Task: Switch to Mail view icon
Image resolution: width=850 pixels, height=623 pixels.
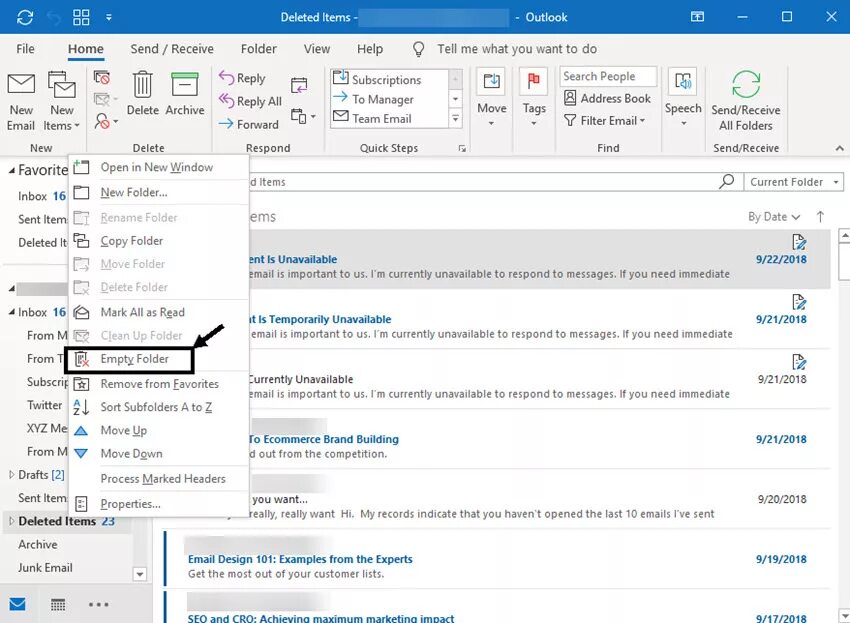Action: pyautogui.click(x=17, y=603)
